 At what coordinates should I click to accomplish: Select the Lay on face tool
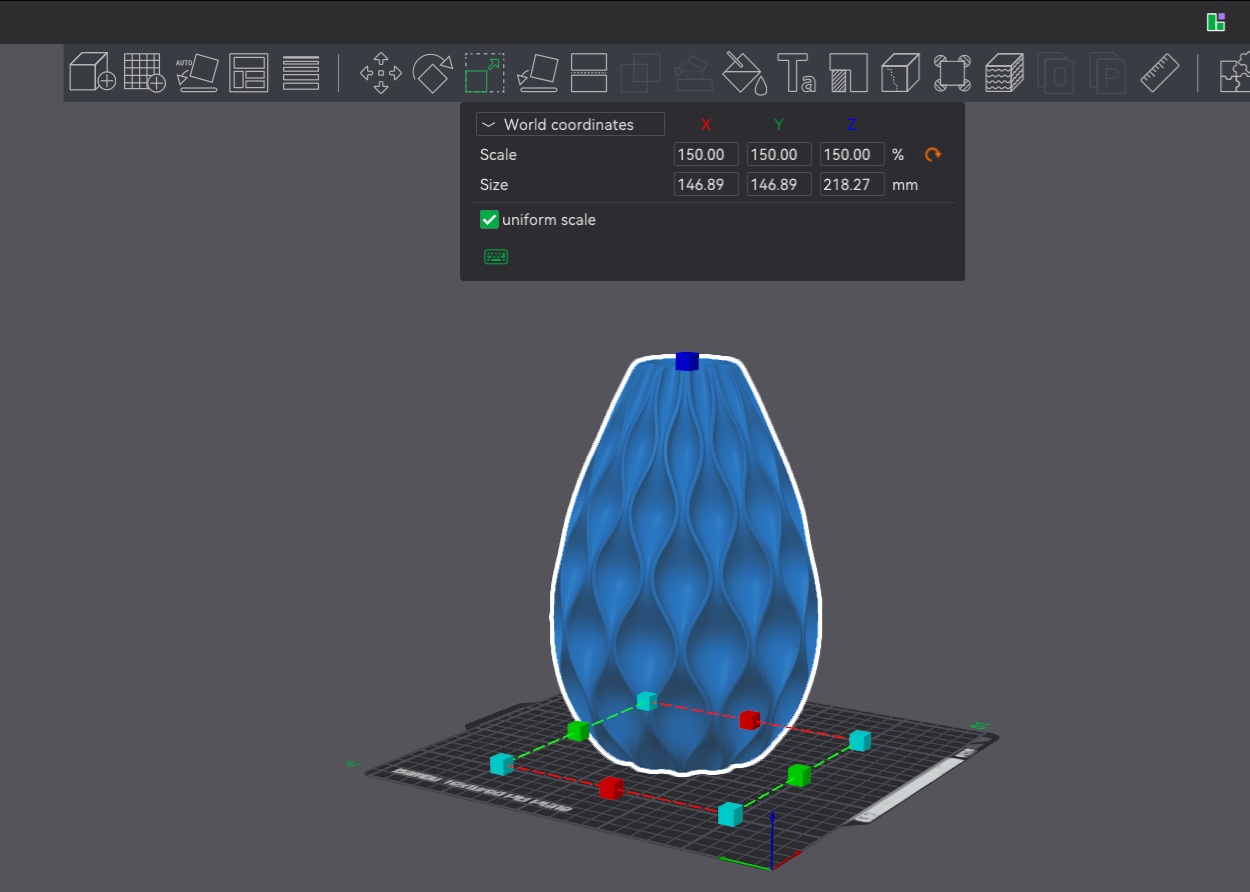click(538, 73)
